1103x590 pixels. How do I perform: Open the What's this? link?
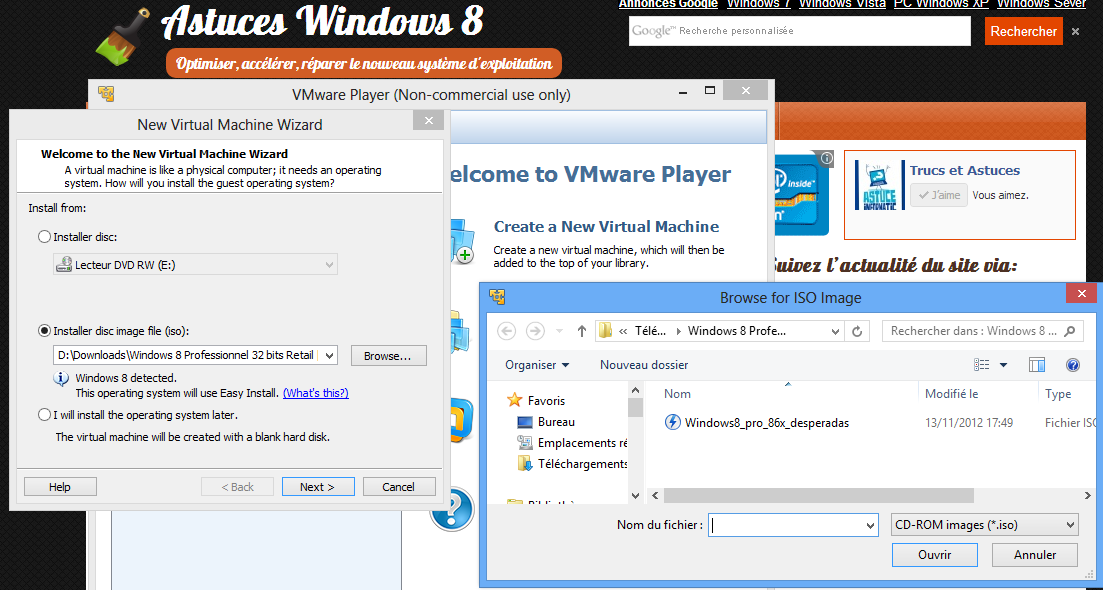(x=315, y=393)
